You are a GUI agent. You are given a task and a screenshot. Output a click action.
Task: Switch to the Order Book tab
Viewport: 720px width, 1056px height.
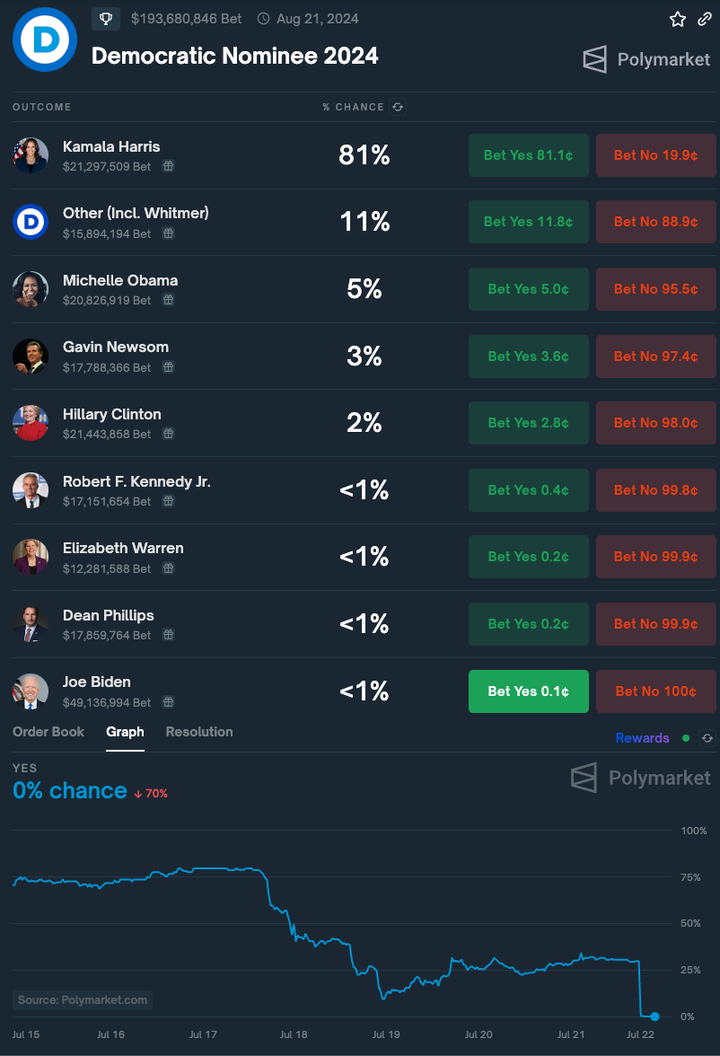pyautogui.click(x=48, y=732)
